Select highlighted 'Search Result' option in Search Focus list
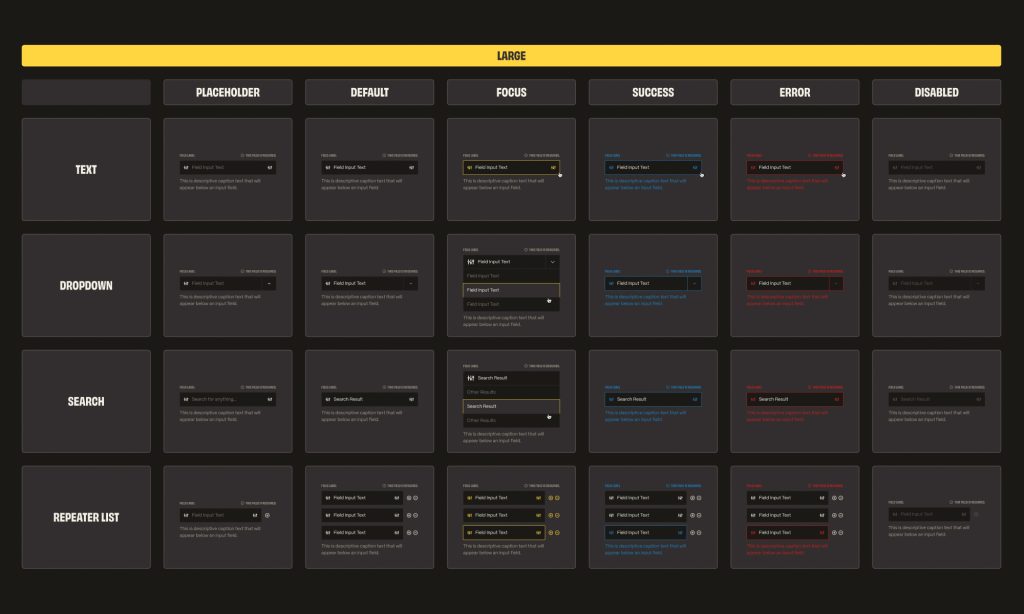Image resolution: width=1024 pixels, height=614 pixels. [x=511, y=406]
